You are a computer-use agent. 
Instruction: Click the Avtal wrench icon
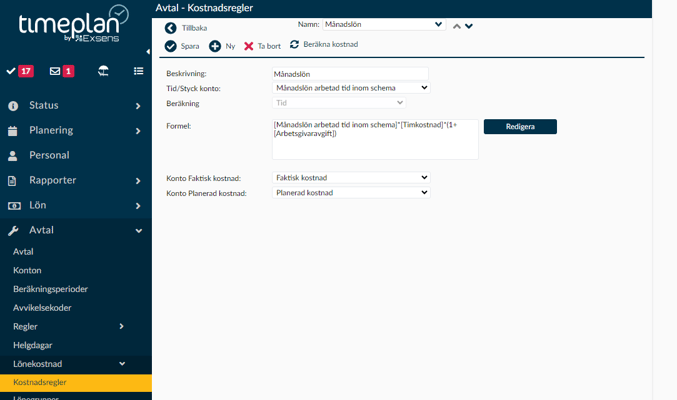(13, 231)
